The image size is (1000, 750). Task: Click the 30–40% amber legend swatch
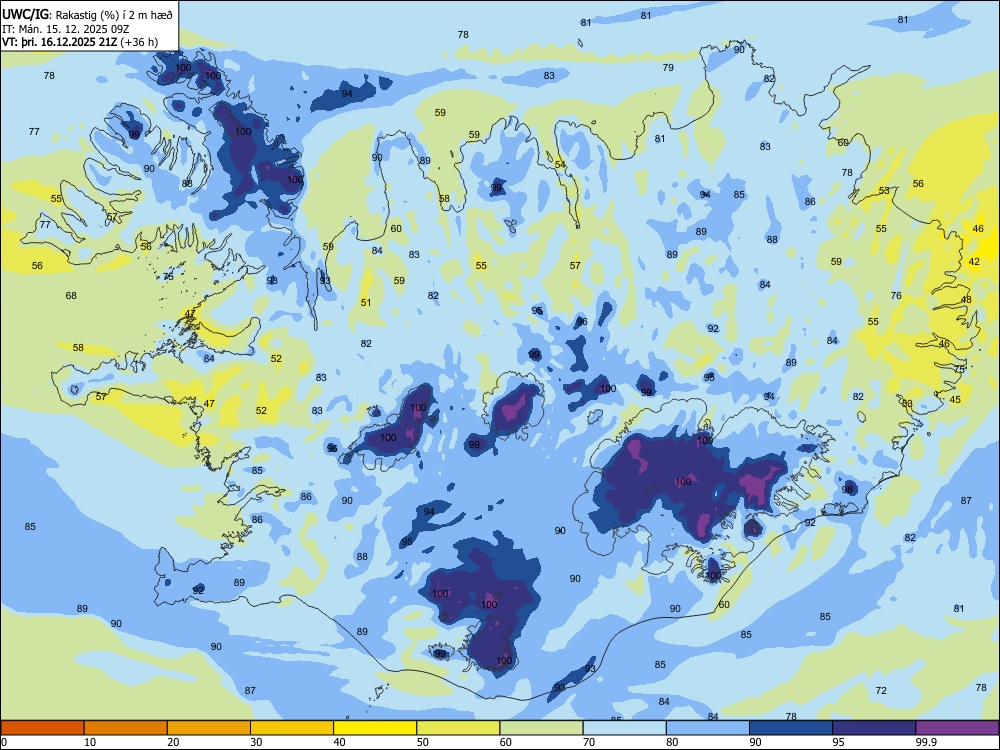pos(292,728)
